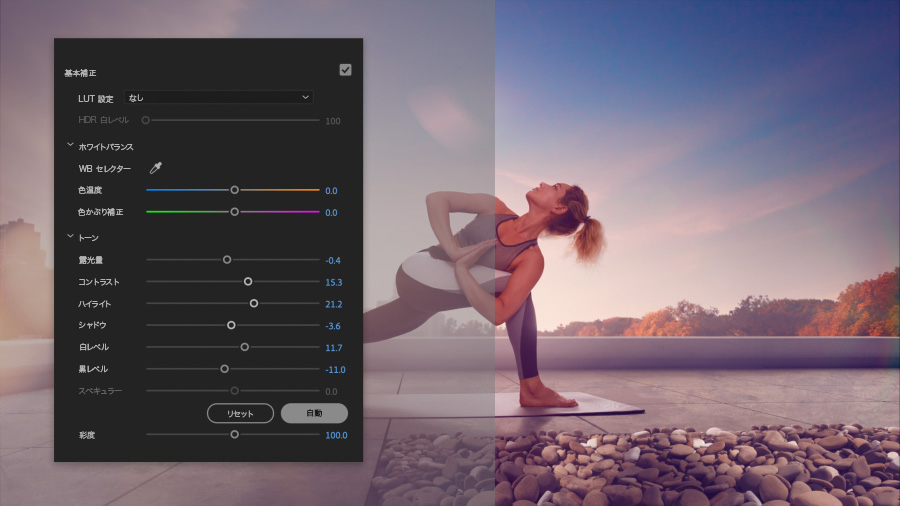Click the リセット button
The width and height of the screenshot is (900, 506).
click(240, 413)
